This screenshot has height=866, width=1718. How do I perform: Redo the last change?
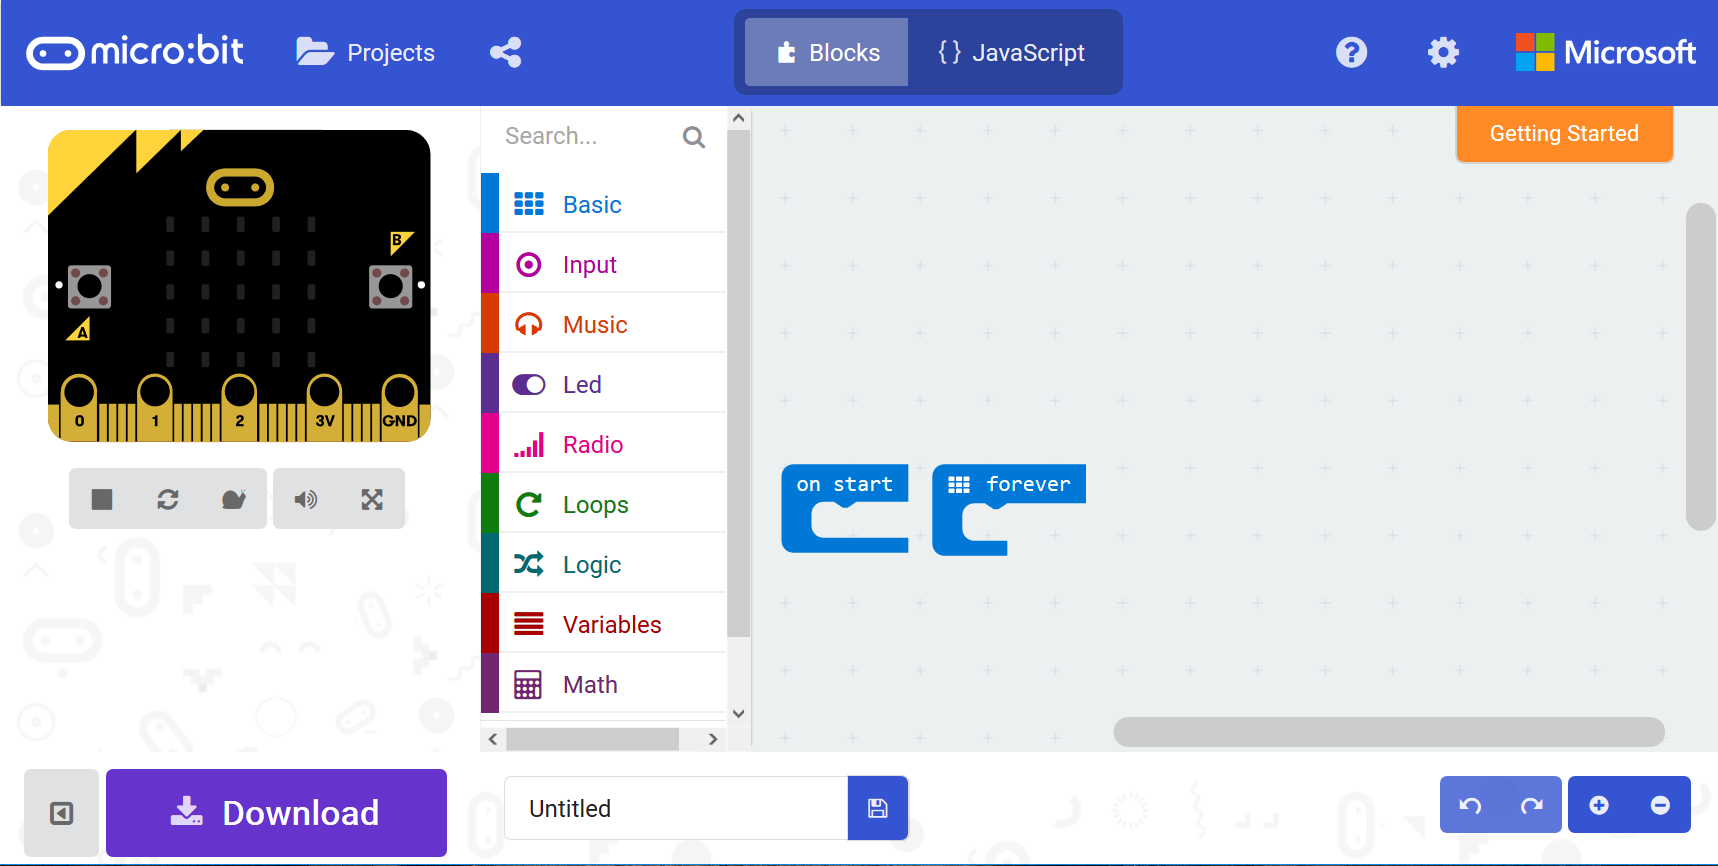[1531, 805]
